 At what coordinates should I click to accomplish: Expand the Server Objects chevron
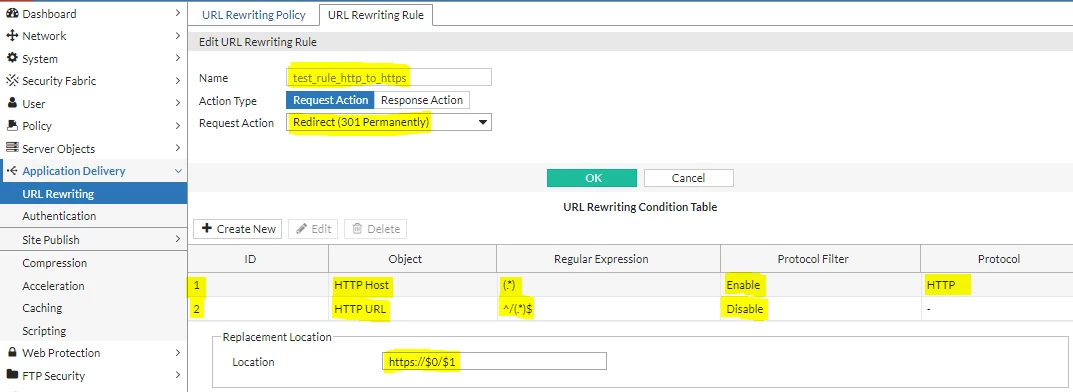pos(178,148)
